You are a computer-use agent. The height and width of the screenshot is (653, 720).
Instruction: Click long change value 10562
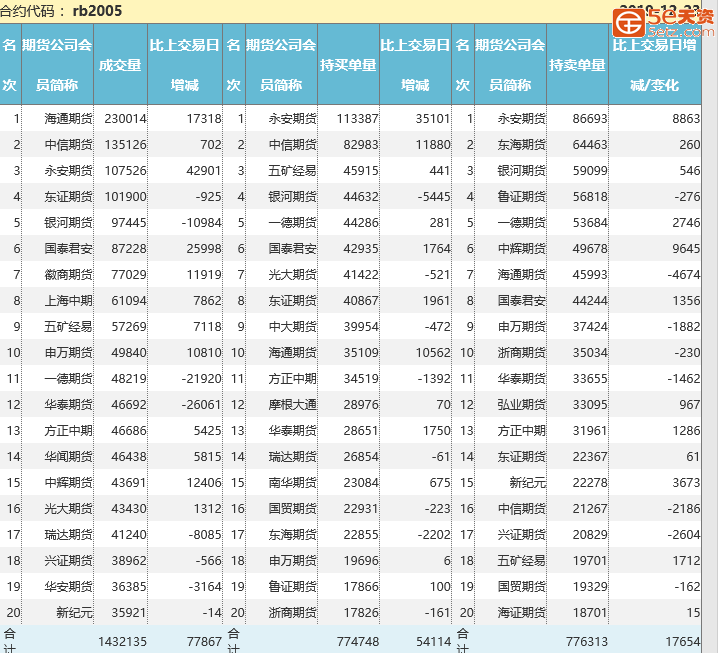(433, 353)
